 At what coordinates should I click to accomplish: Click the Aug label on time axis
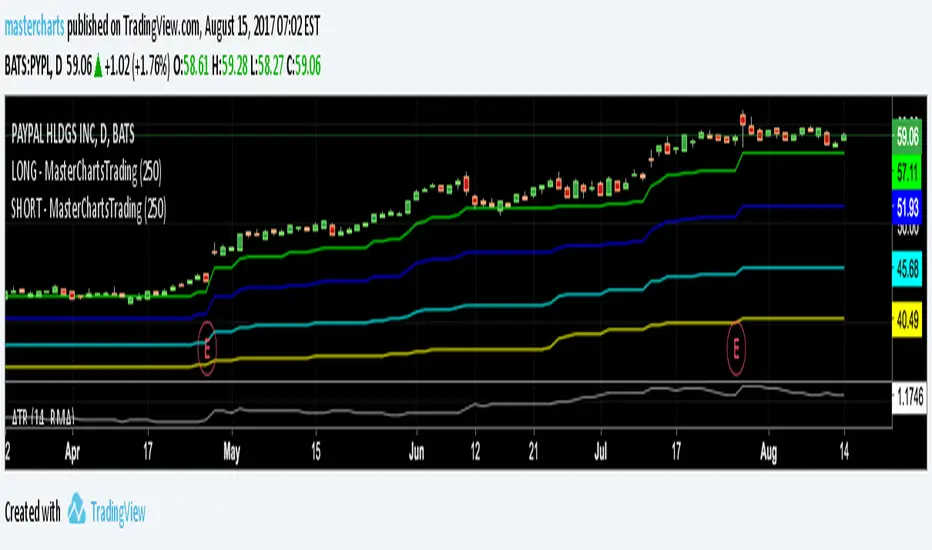tap(769, 453)
